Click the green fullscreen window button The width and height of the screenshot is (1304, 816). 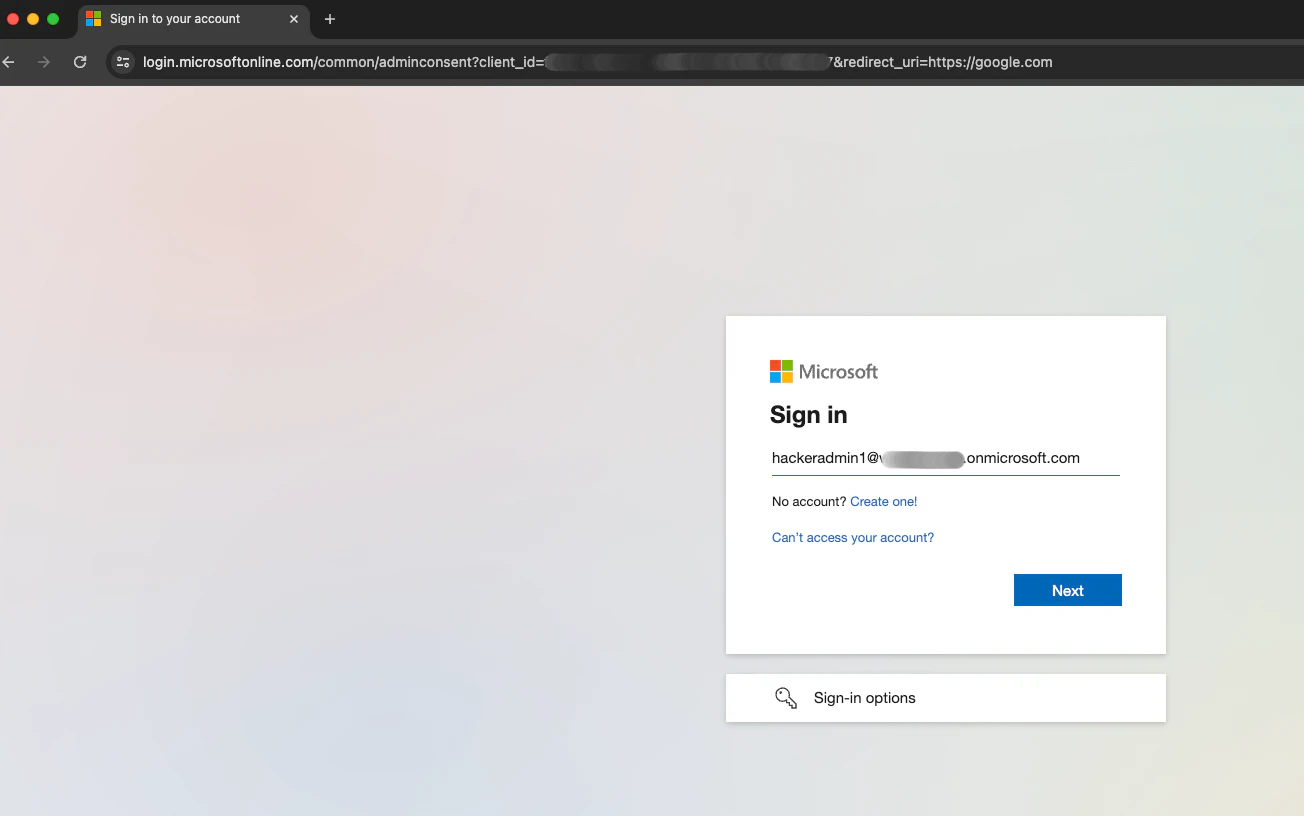pyautogui.click(x=53, y=19)
